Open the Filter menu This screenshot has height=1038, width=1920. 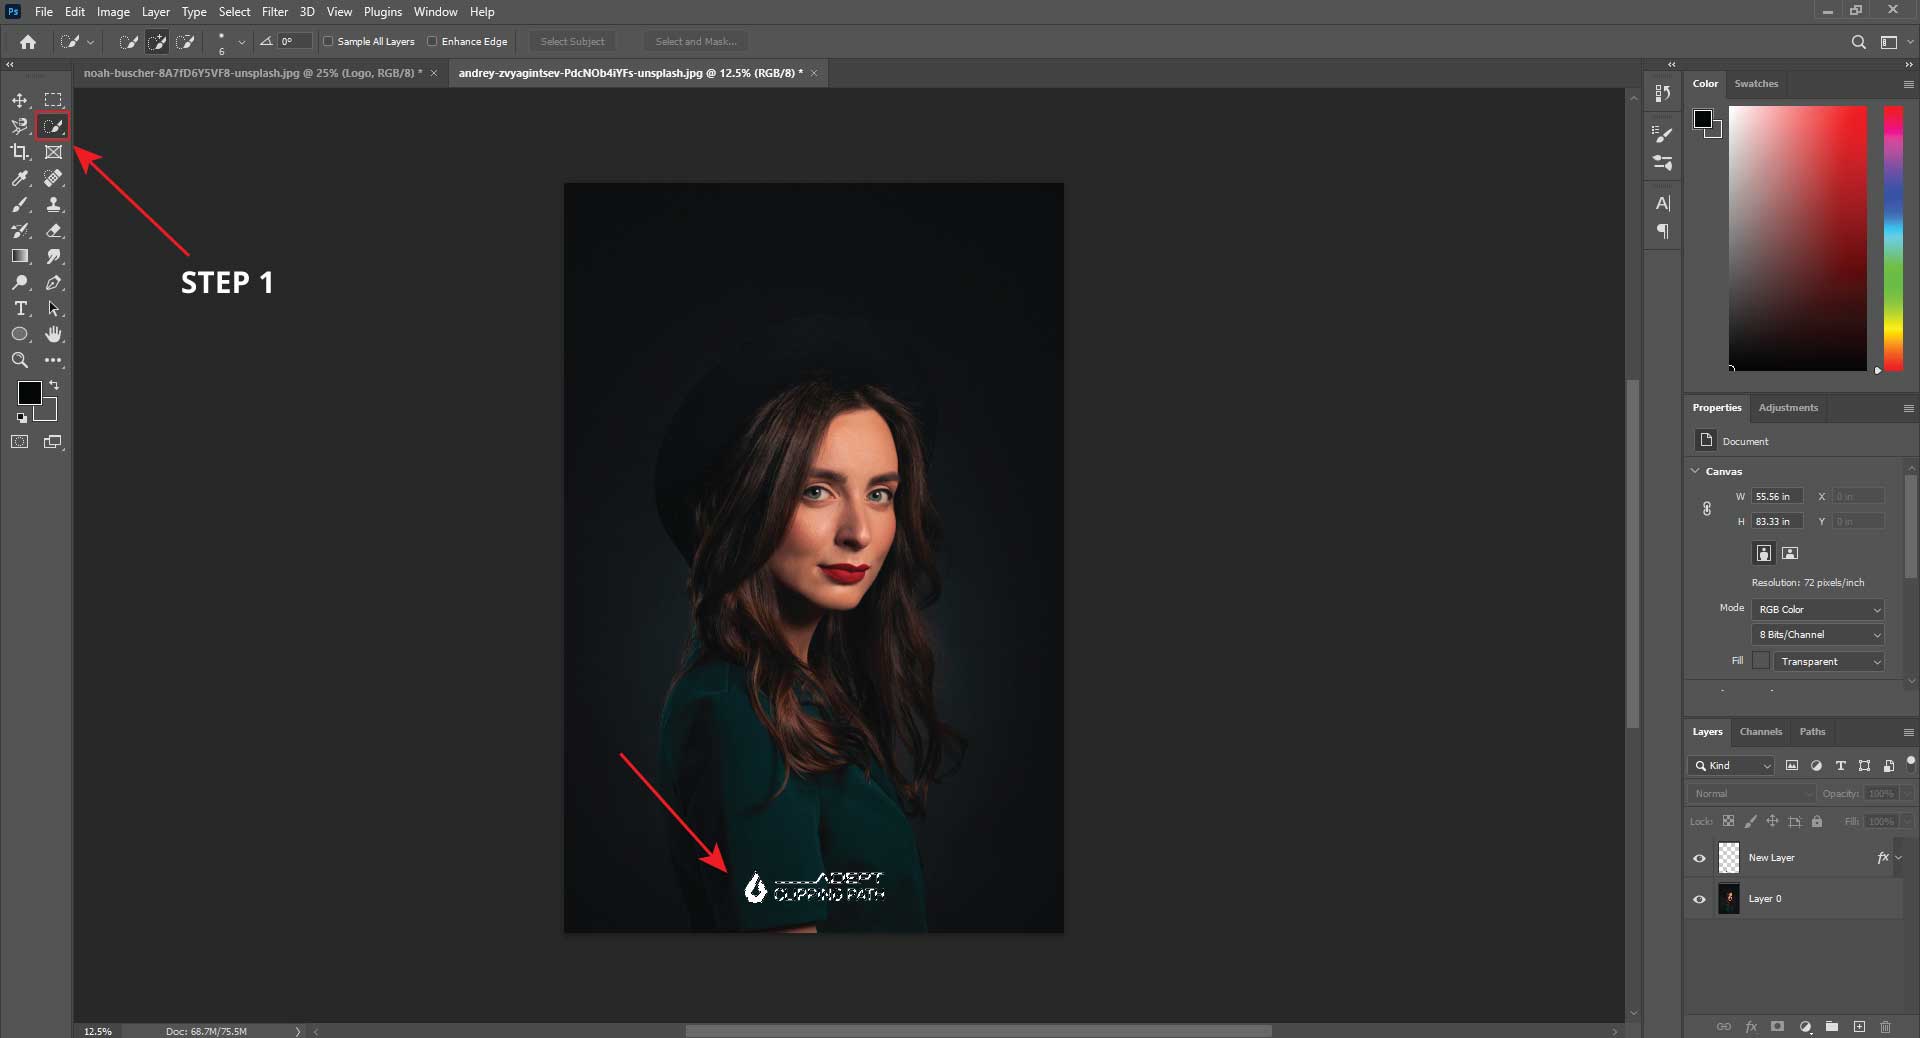[275, 12]
